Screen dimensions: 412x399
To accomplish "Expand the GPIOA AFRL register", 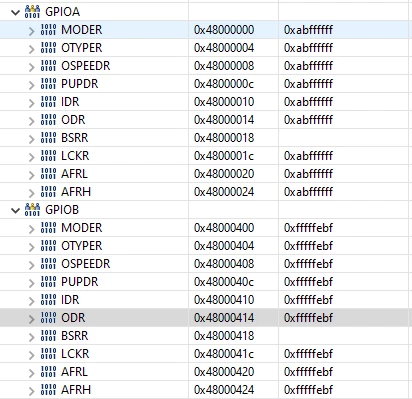I will pos(32,175).
